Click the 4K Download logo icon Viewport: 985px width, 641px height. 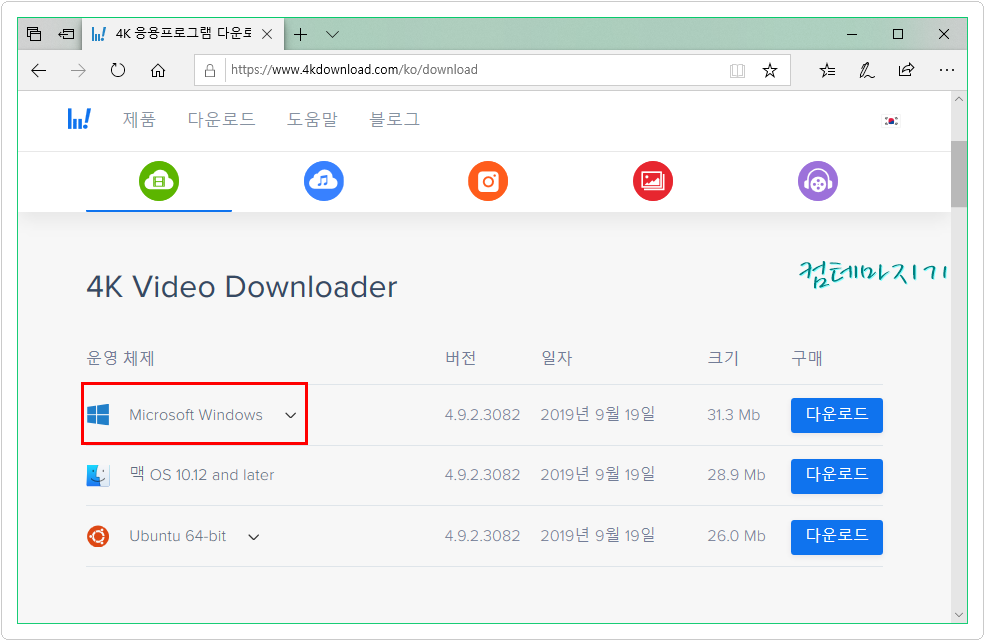79,119
